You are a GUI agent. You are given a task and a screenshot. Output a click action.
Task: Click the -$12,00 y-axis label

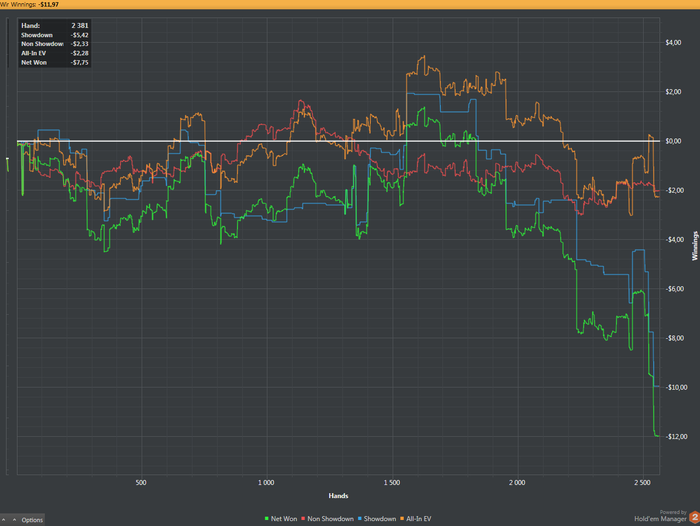pyautogui.click(x=675, y=436)
